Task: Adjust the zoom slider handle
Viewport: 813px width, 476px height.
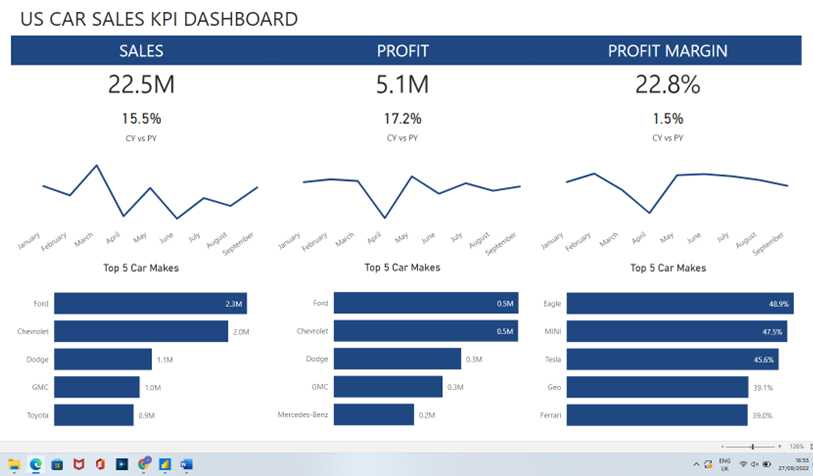Action: pos(752,446)
